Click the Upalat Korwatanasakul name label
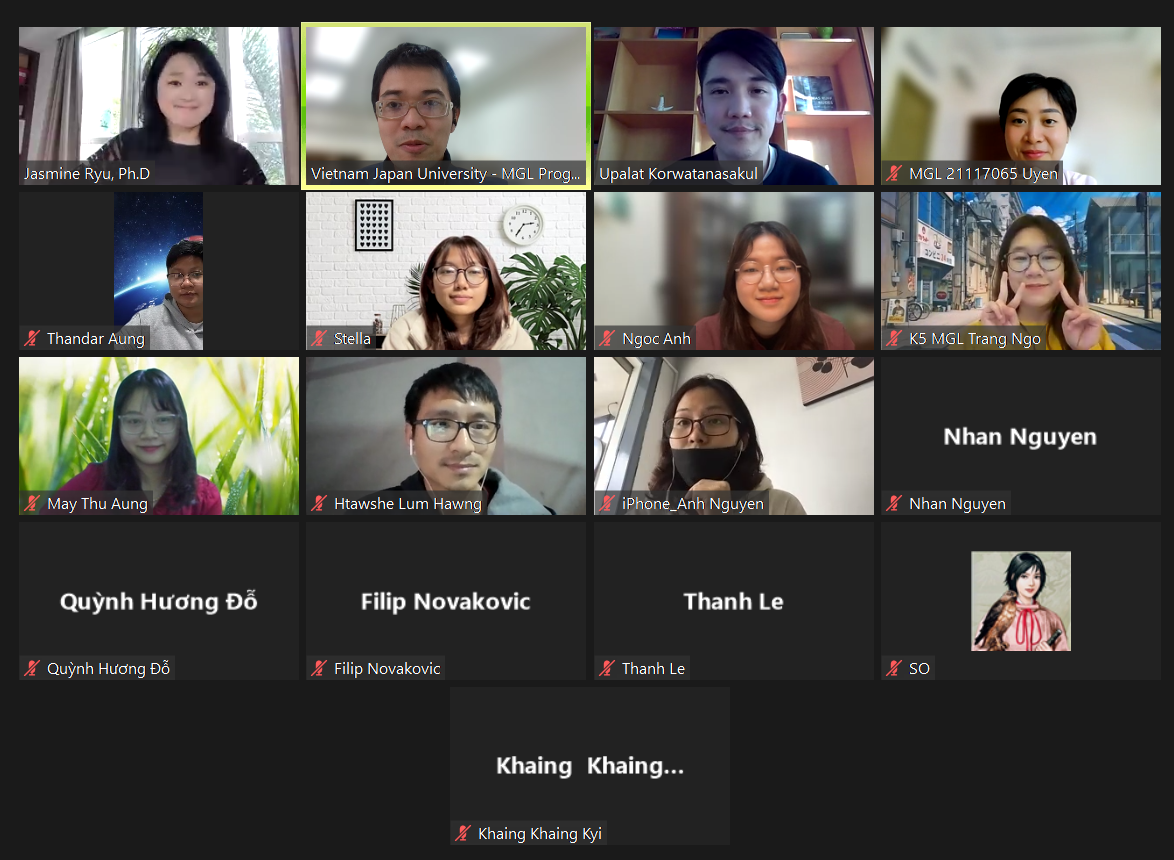The image size is (1174, 860). pos(678,174)
